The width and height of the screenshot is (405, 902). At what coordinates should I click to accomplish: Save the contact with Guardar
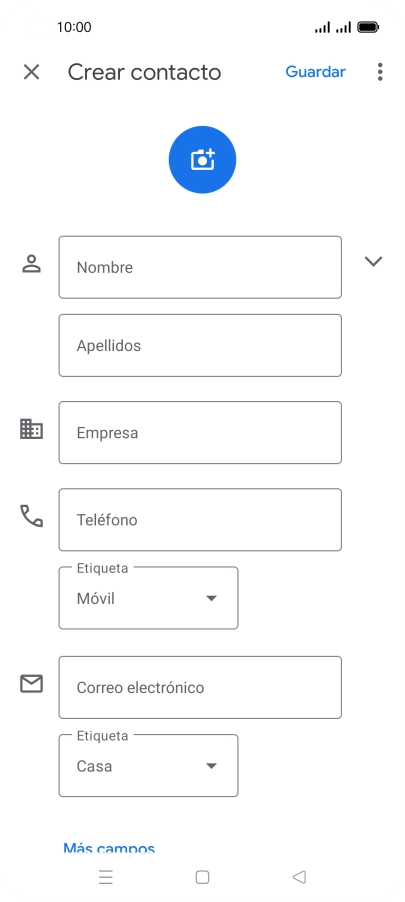[x=316, y=72]
